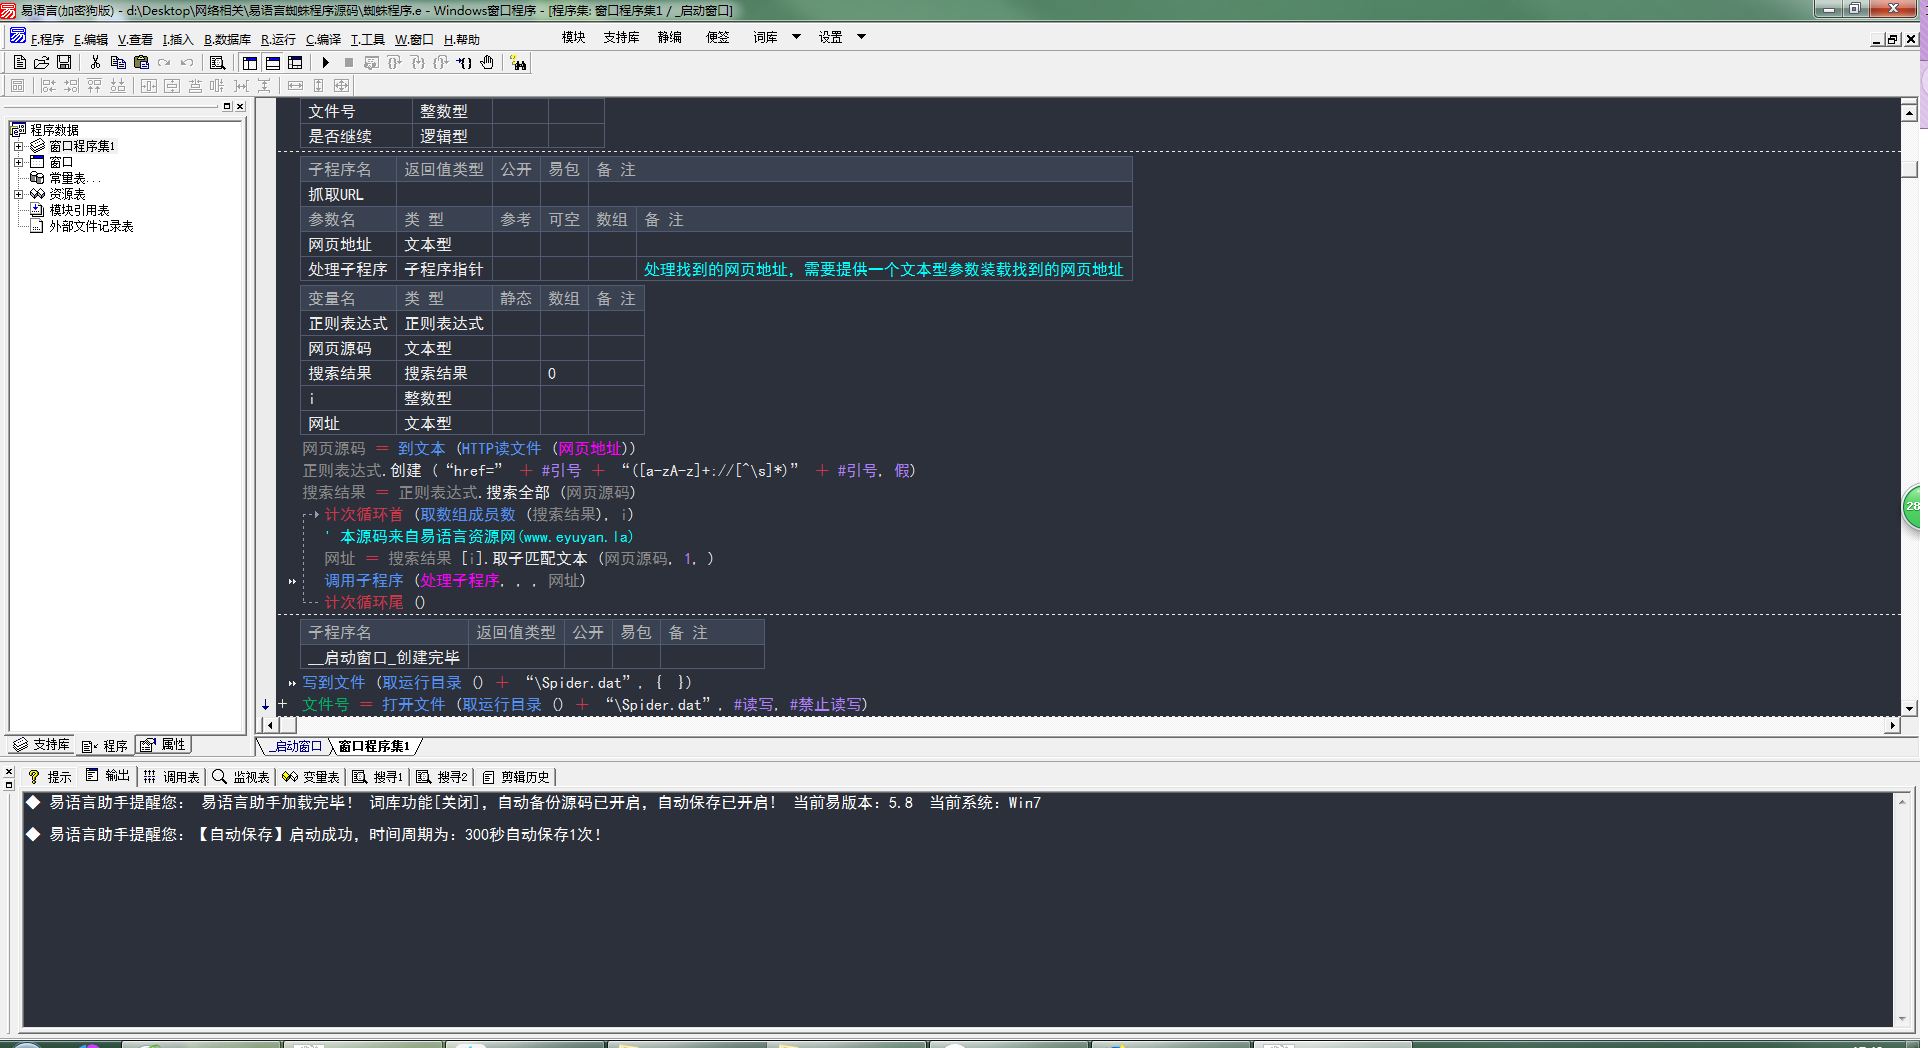
Task: Switch to the 程序 side panel tab
Action: point(105,746)
